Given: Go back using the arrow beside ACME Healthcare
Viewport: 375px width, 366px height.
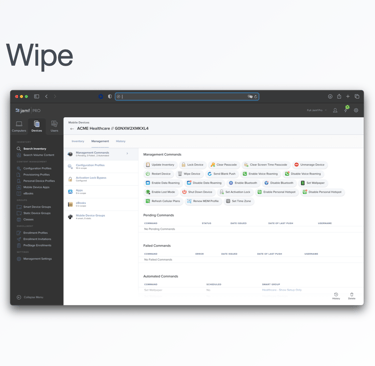Looking at the screenshot, I should (x=72, y=129).
